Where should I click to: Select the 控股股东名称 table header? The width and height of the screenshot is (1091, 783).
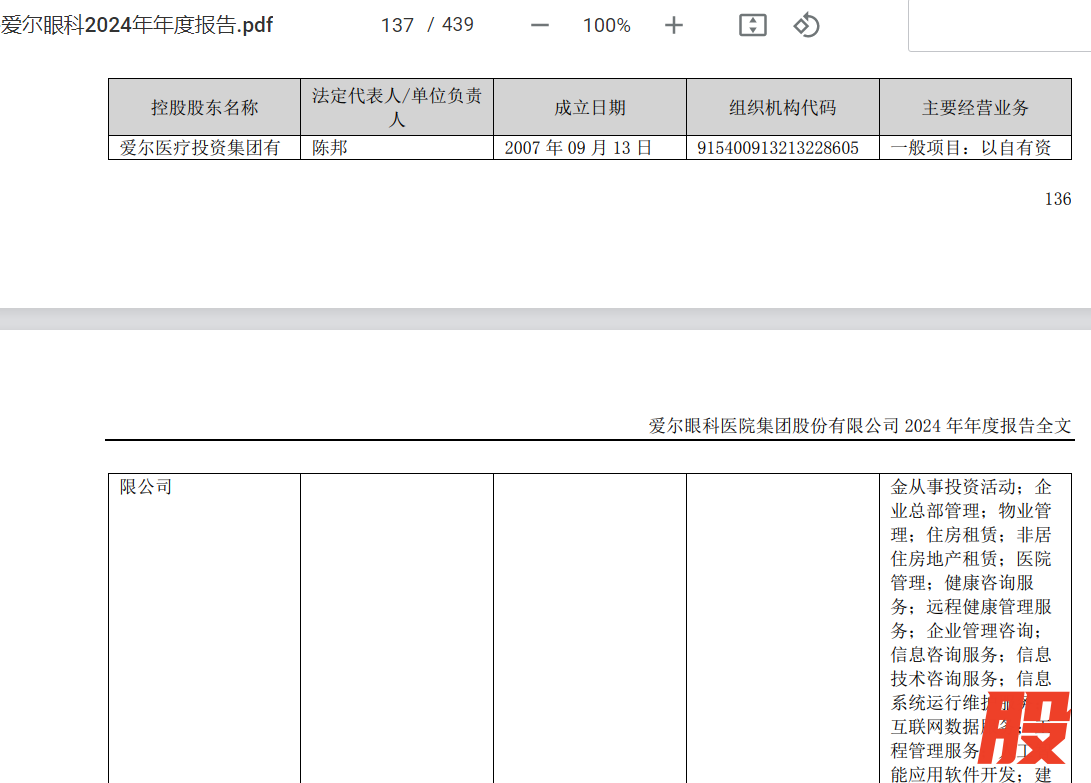pos(204,108)
